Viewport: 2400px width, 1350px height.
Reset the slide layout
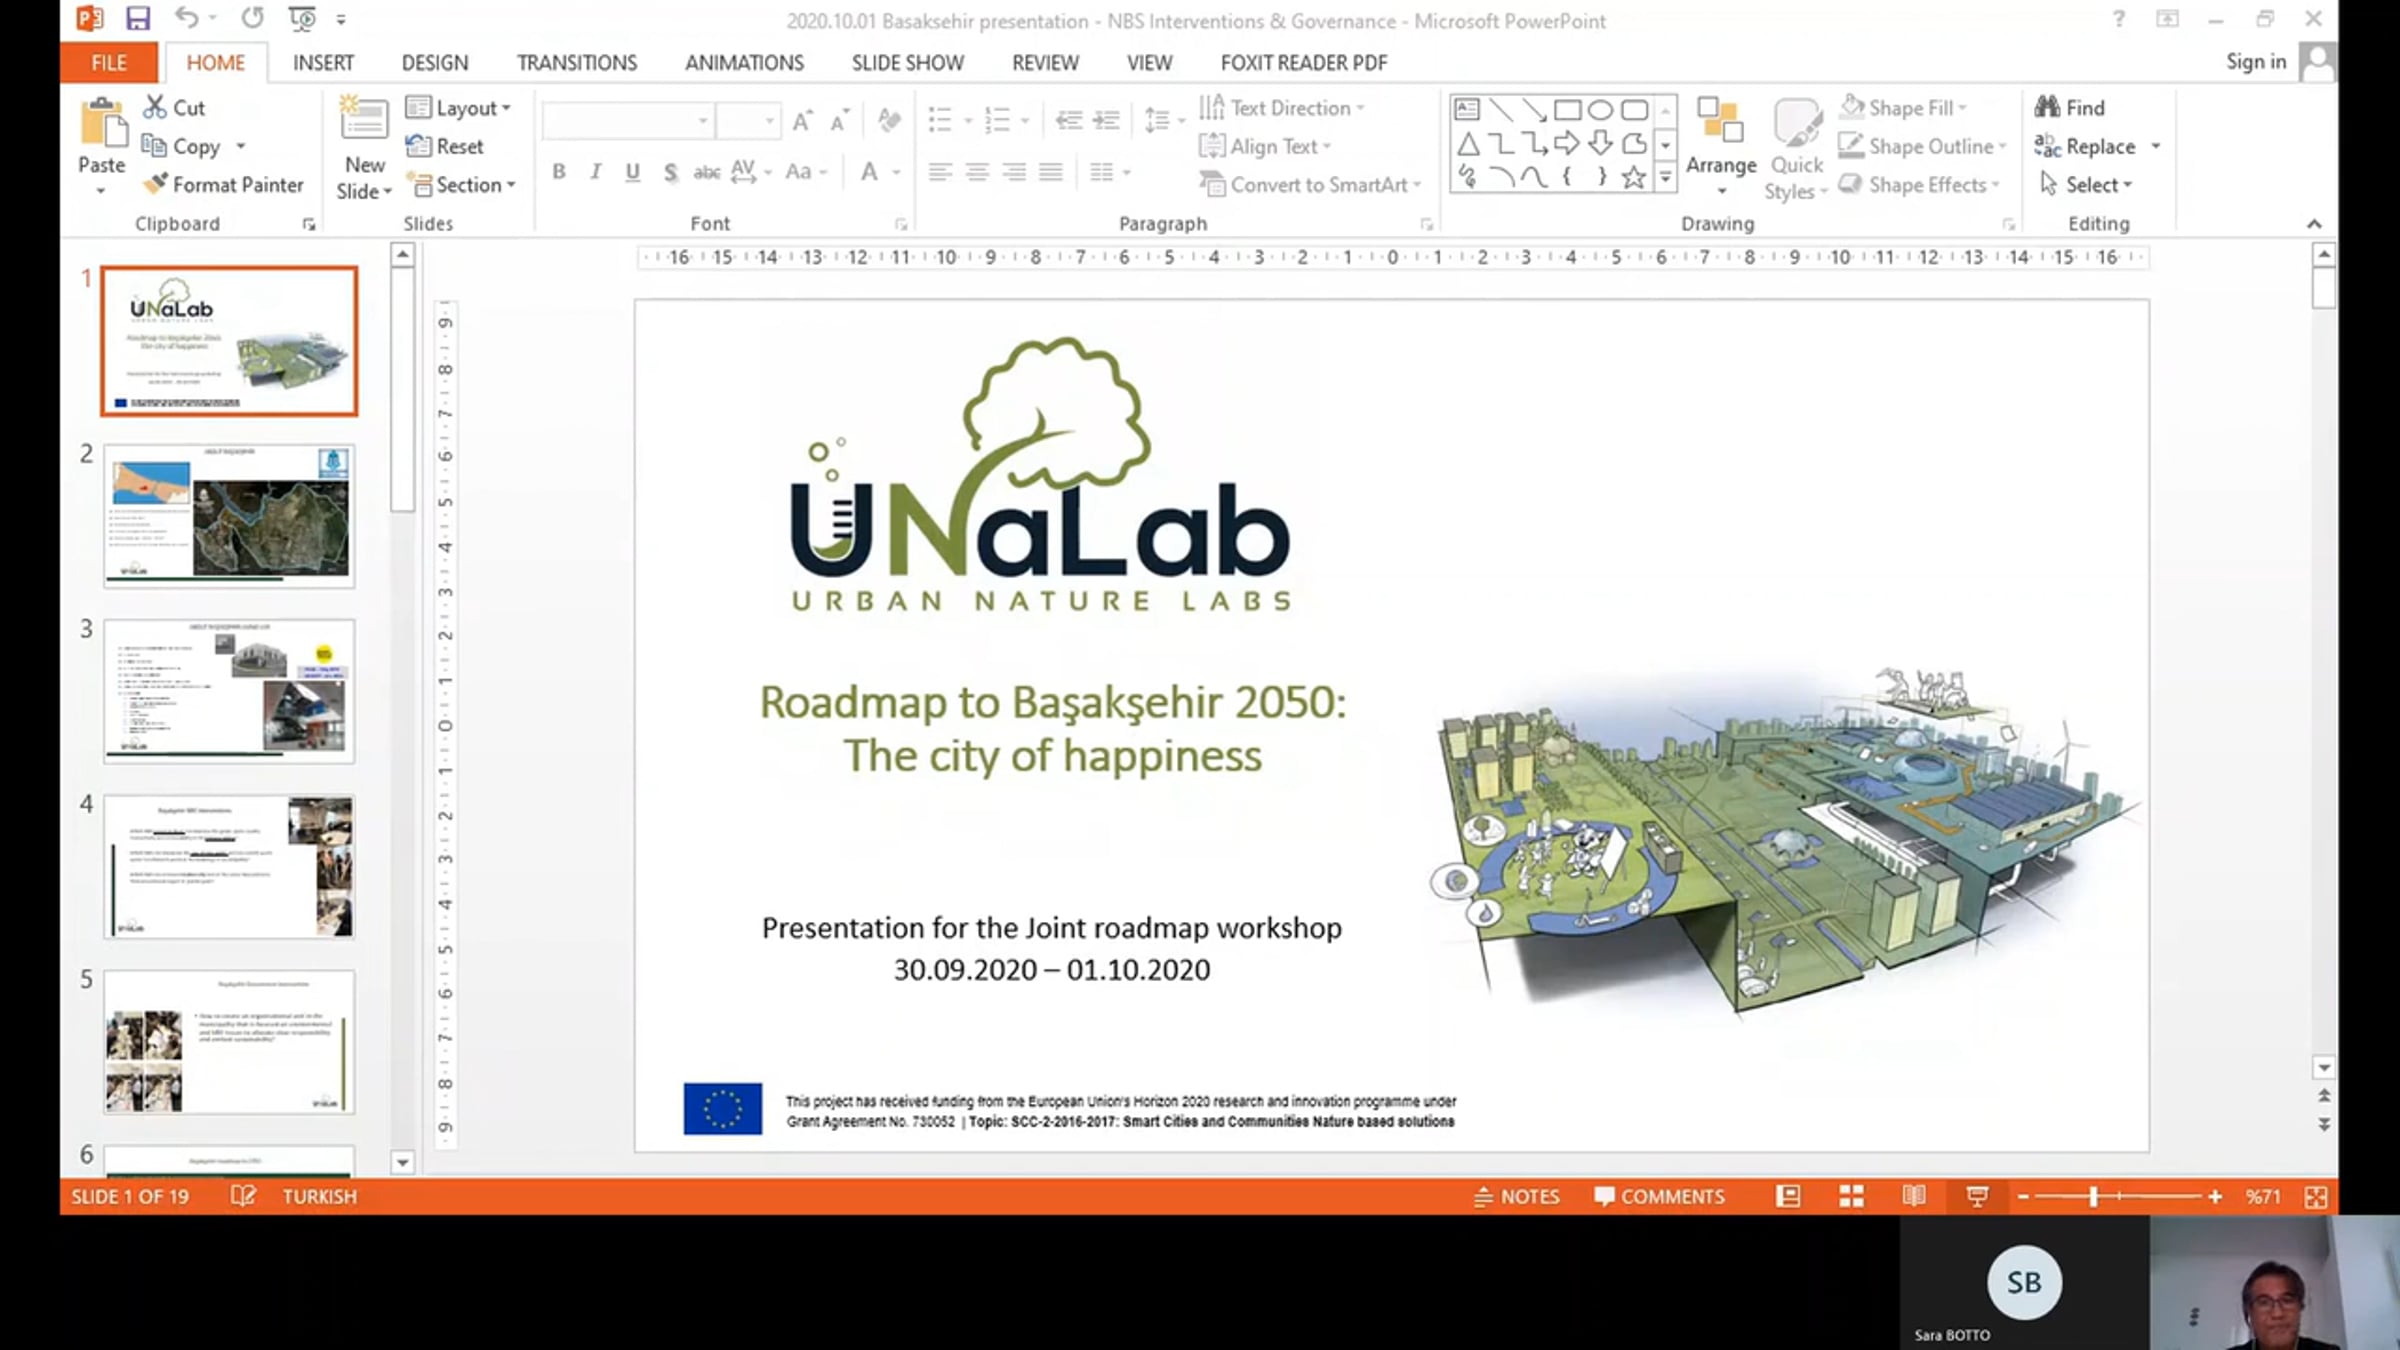tap(445, 146)
